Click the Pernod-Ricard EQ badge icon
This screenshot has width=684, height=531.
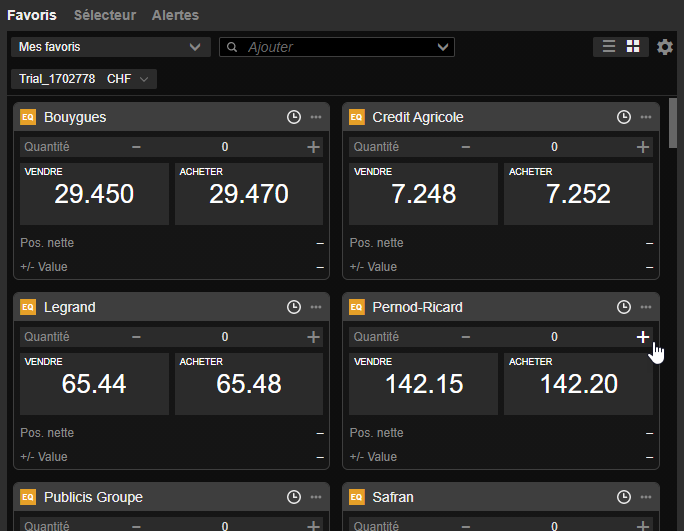[x=357, y=307]
